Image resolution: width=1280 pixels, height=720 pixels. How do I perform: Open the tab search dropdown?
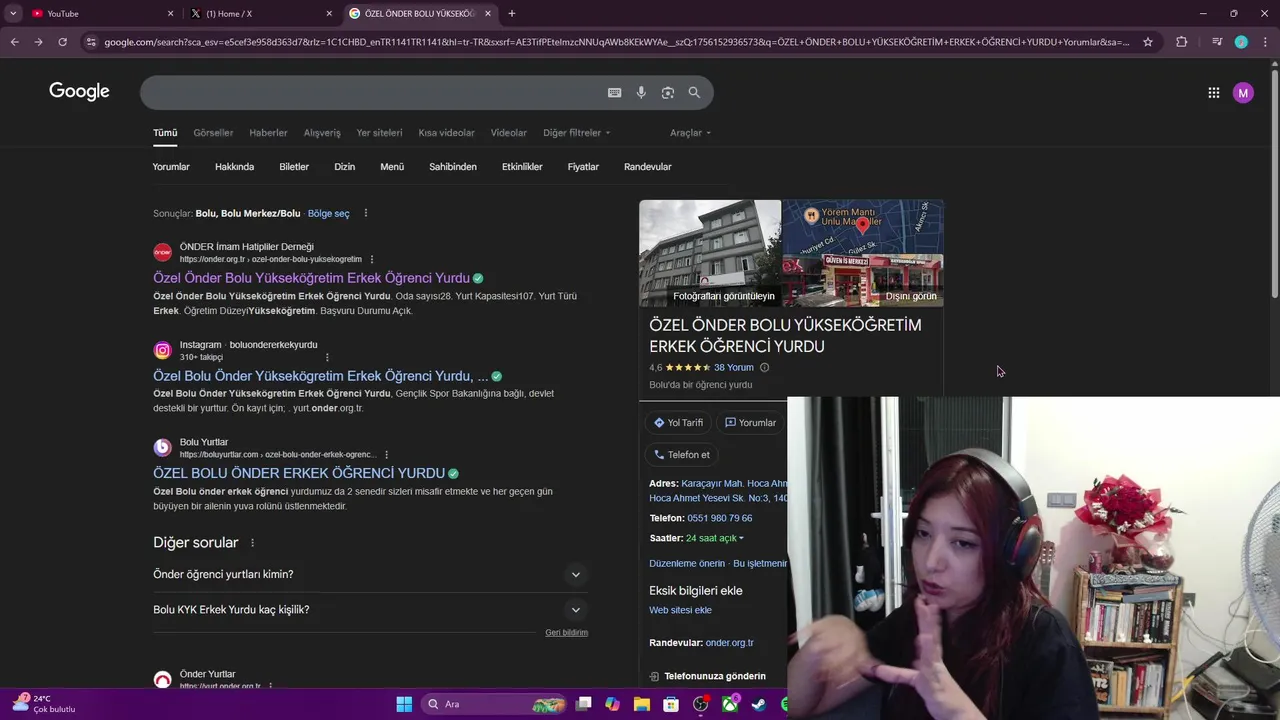13,13
